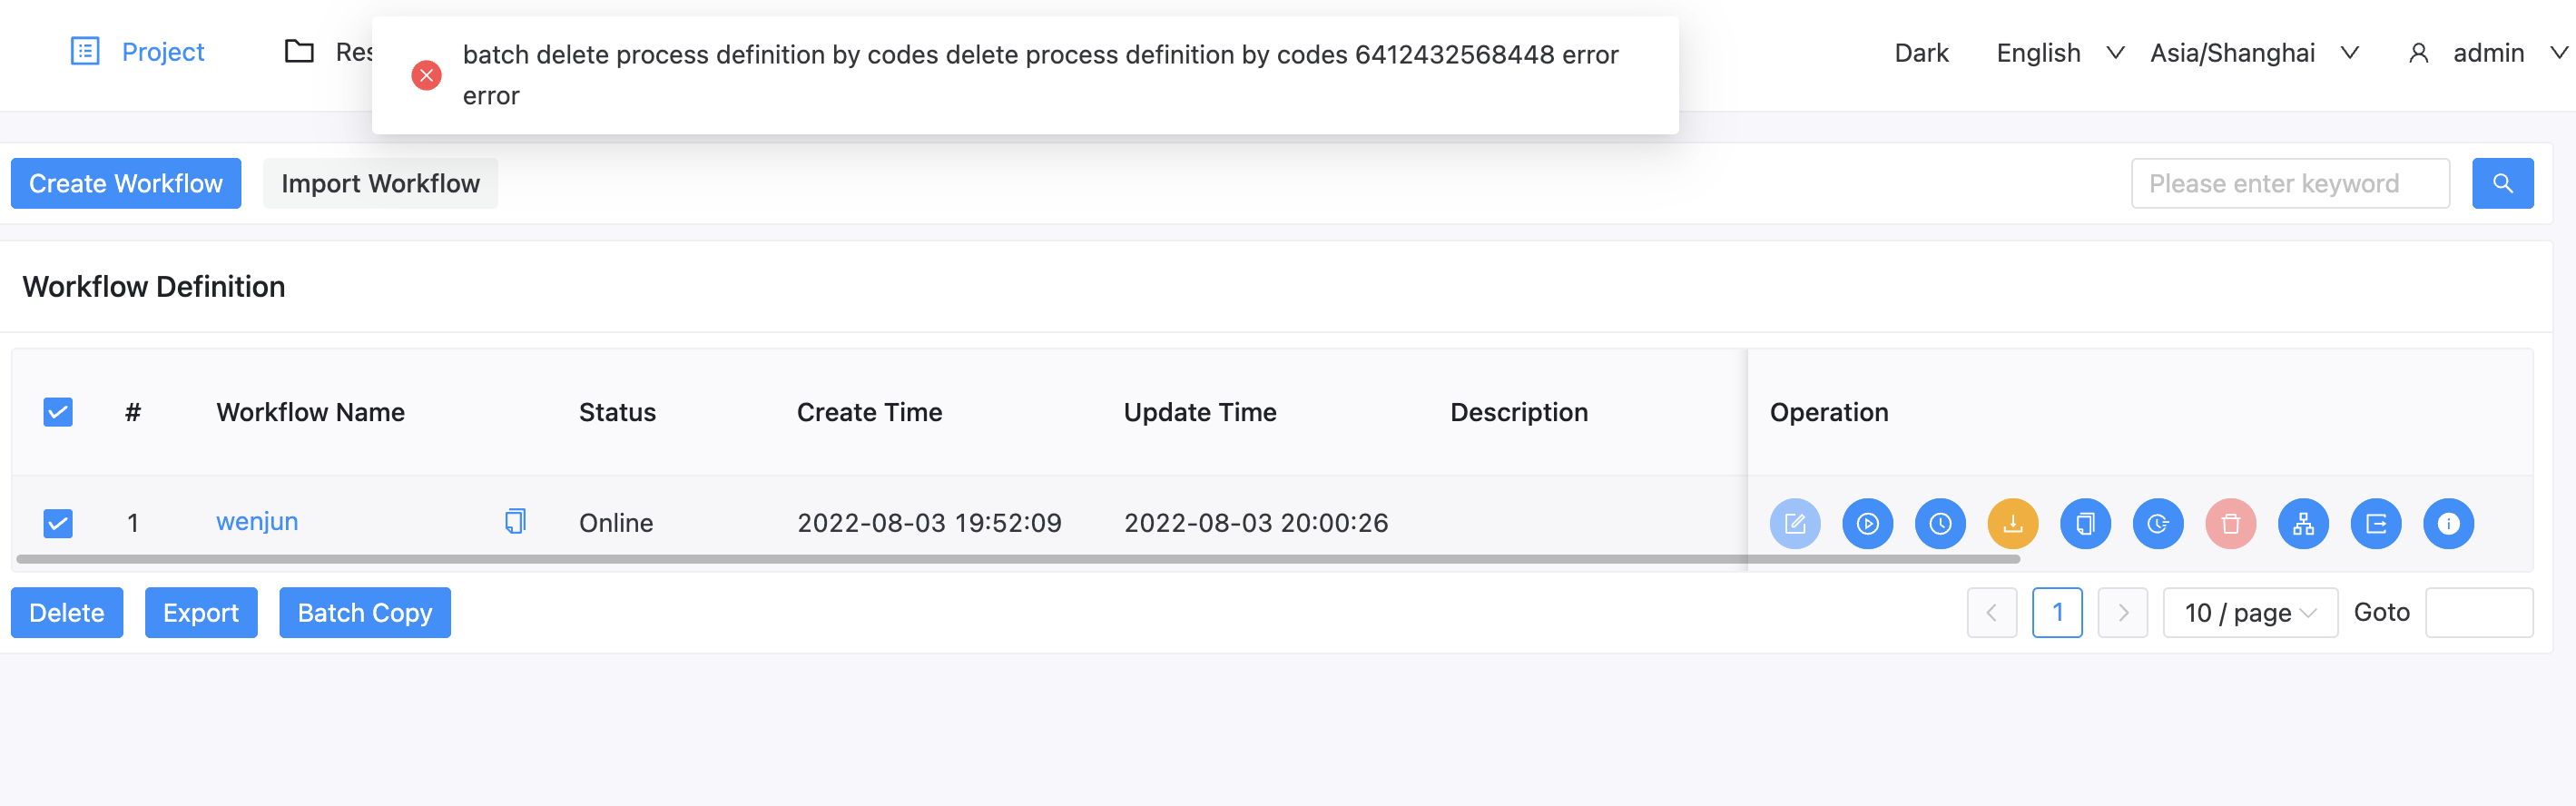Screen dimensions: 2576x806
Task: Dismiss the batch delete error notification
Action: point(427,74)
